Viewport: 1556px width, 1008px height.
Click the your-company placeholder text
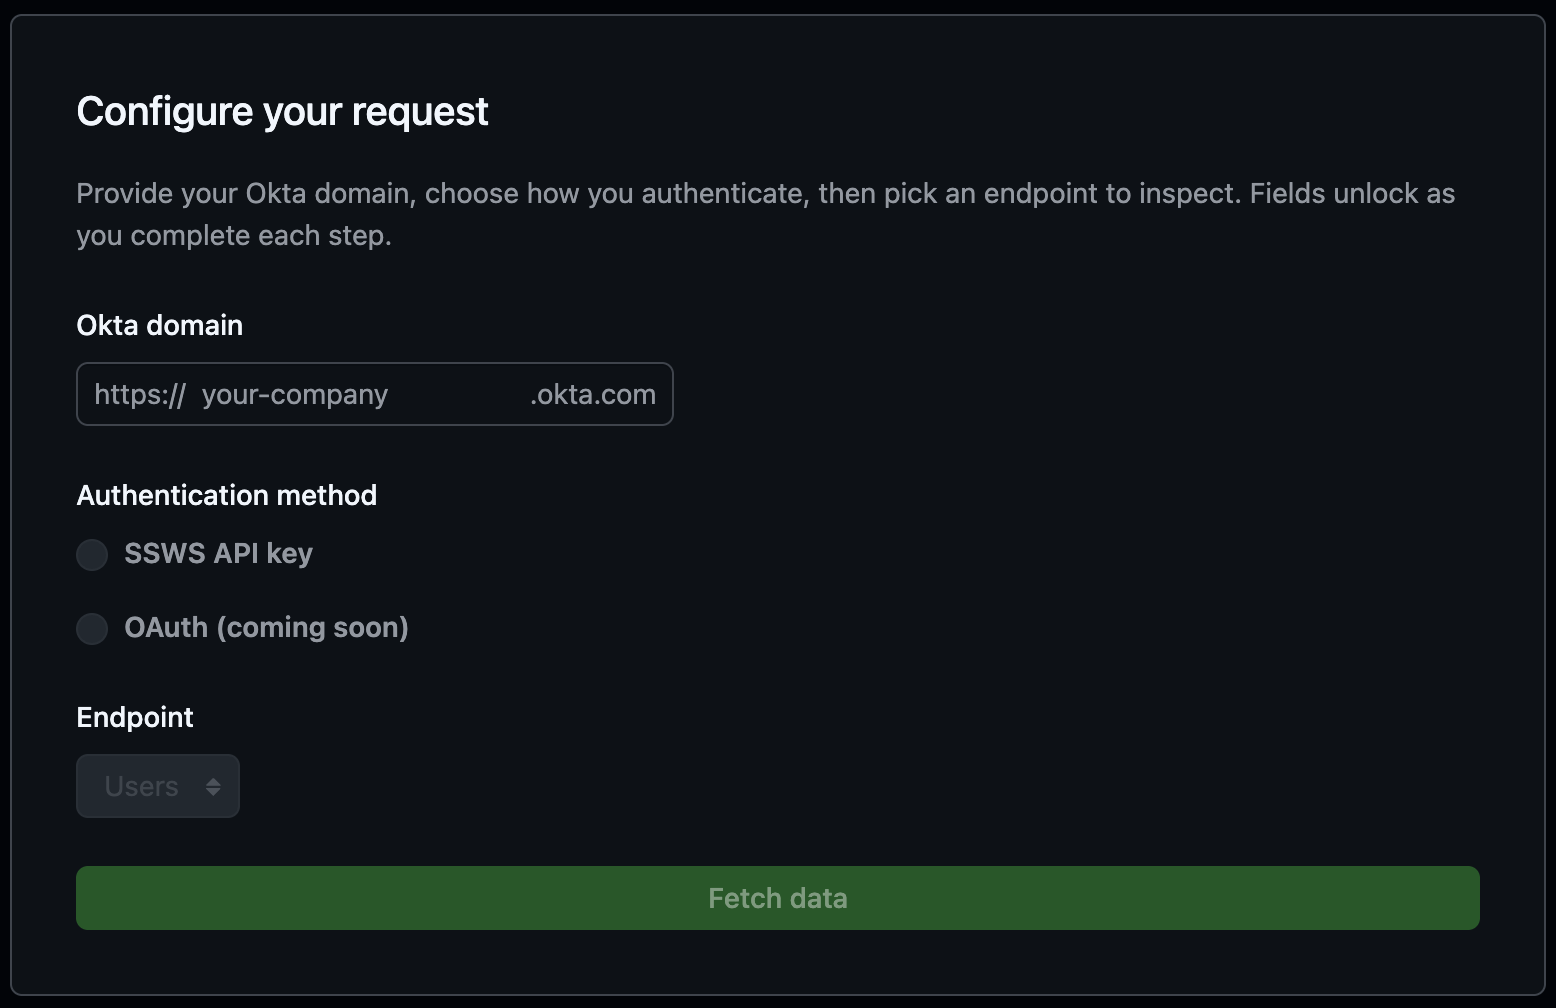pyautogui.click(x=295, y=394)
